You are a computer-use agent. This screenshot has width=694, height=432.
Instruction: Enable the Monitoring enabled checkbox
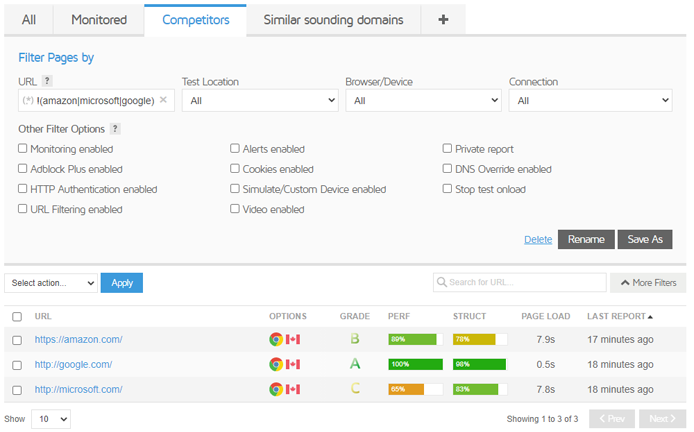click(x=23, y=148)
